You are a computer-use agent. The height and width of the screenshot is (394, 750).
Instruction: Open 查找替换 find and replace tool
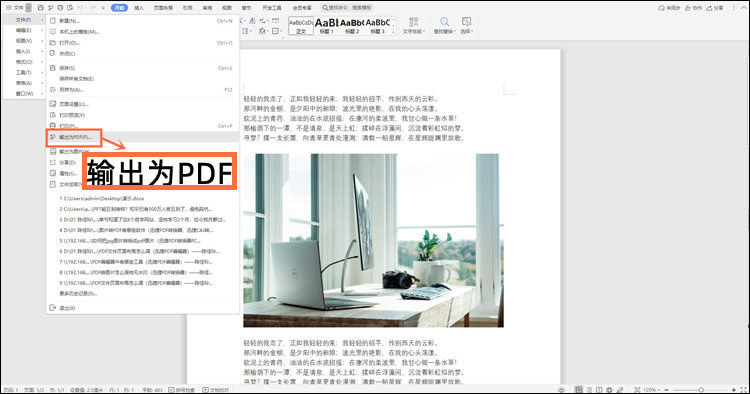point(444,25)
